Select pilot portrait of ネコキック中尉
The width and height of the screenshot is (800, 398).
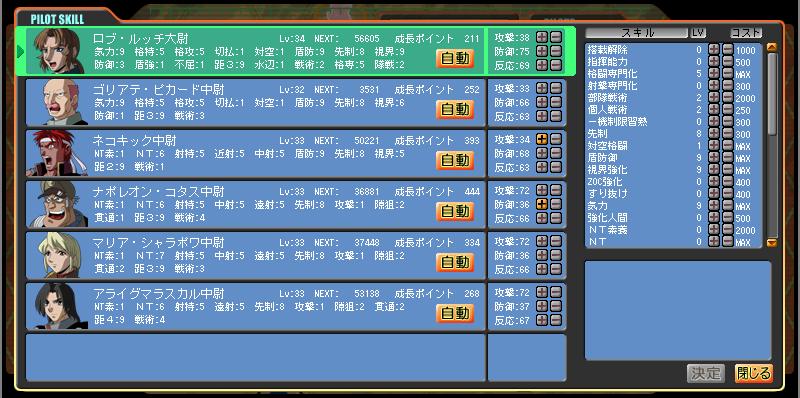57,153
